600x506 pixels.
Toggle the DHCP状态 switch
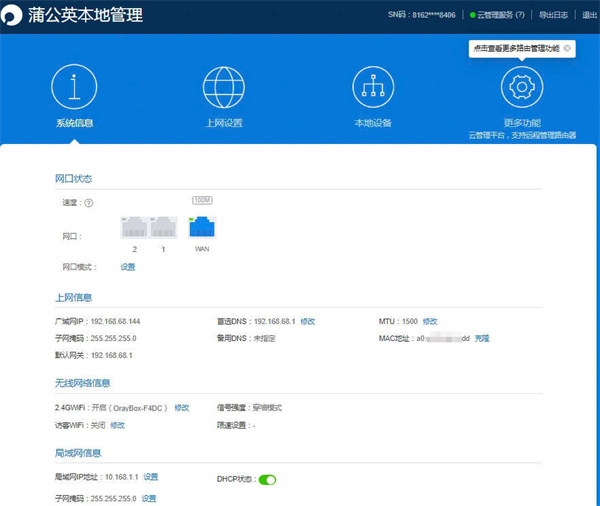pos(267,480)
